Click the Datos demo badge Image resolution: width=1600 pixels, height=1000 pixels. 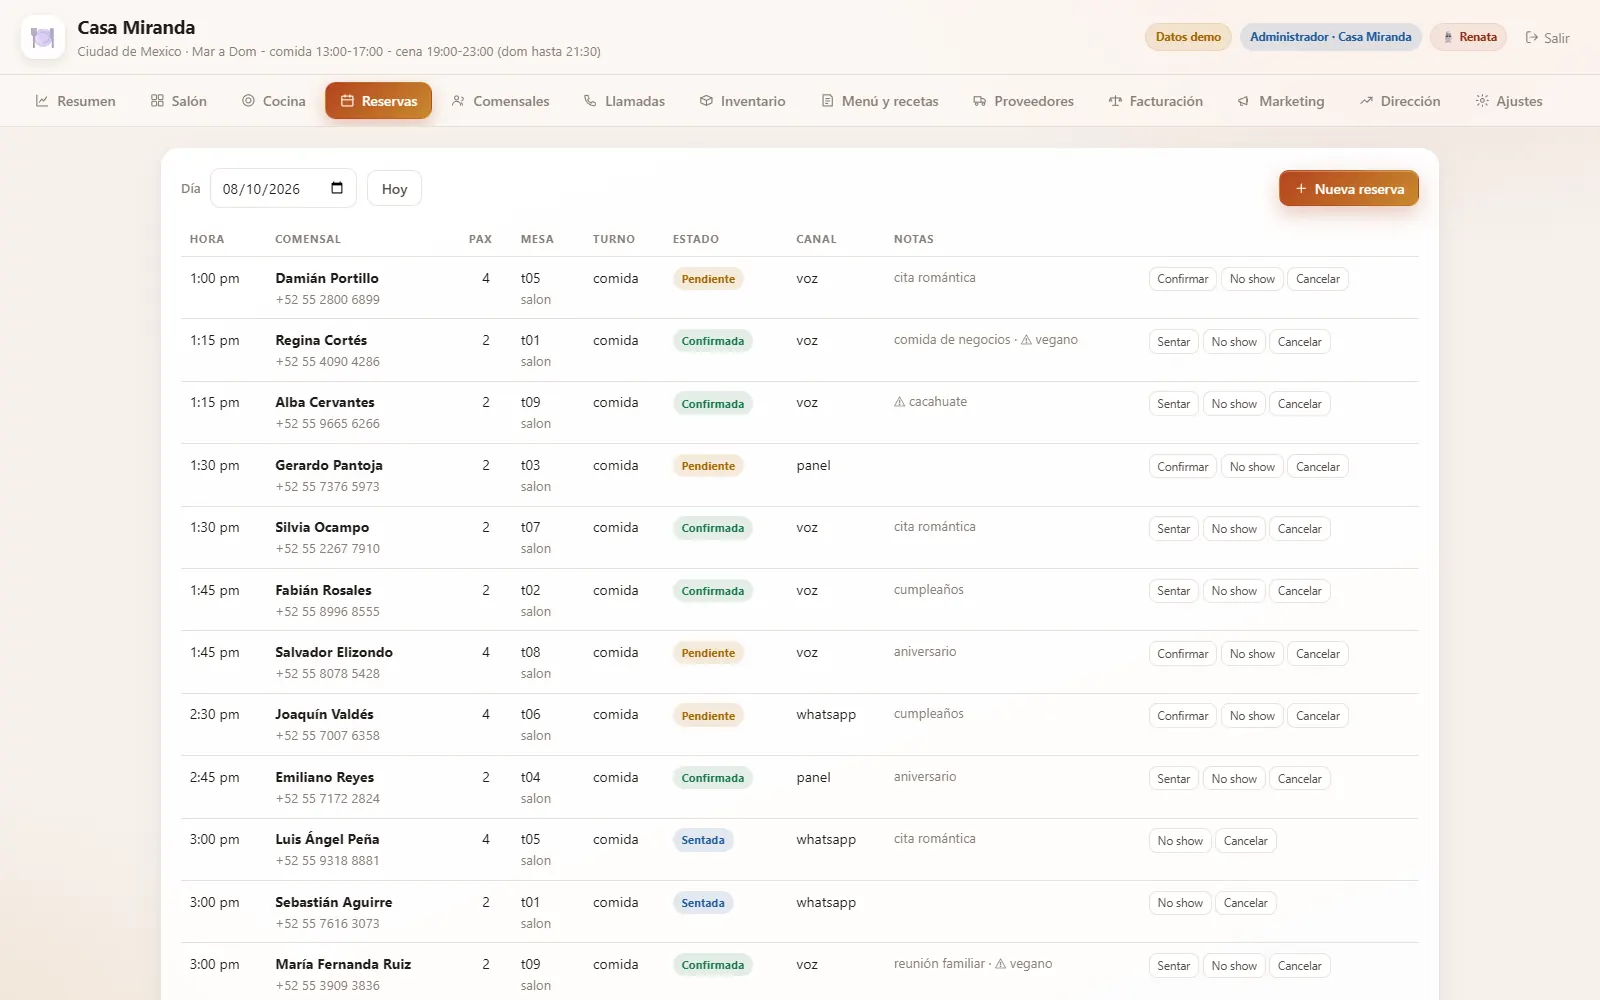(1188, 37)
